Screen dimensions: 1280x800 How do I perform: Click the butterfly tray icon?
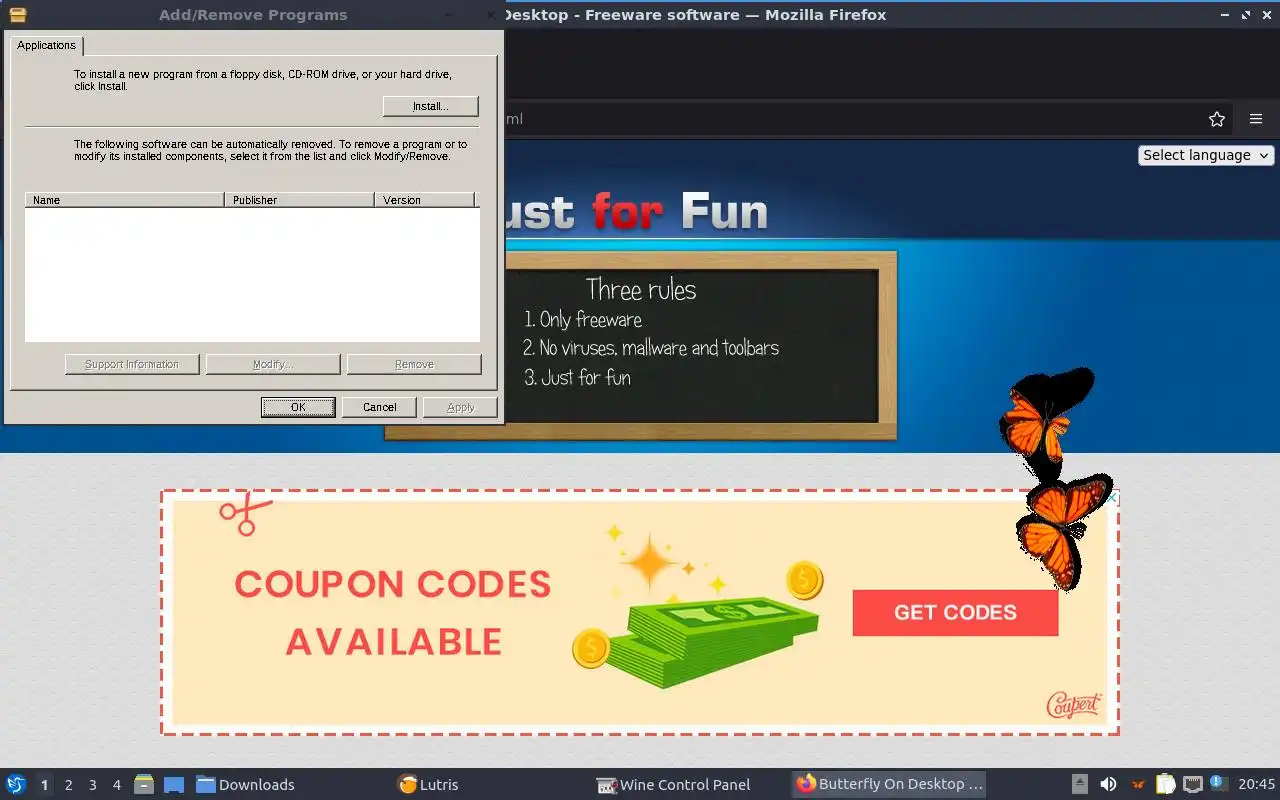click(1138, 784)
